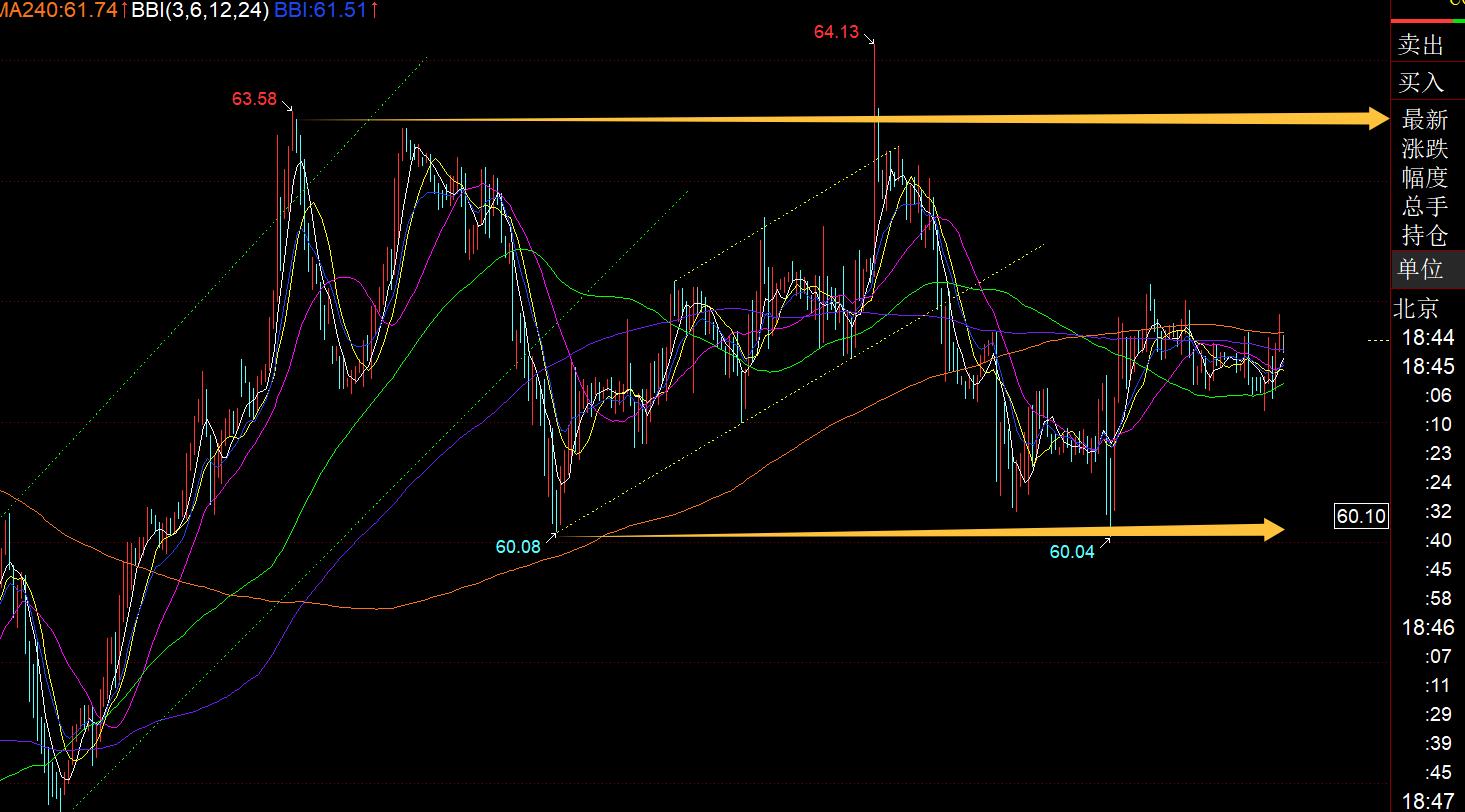Click the 63.58 peak price marker
Screen dimensions: 1465x812
[254, 99]
